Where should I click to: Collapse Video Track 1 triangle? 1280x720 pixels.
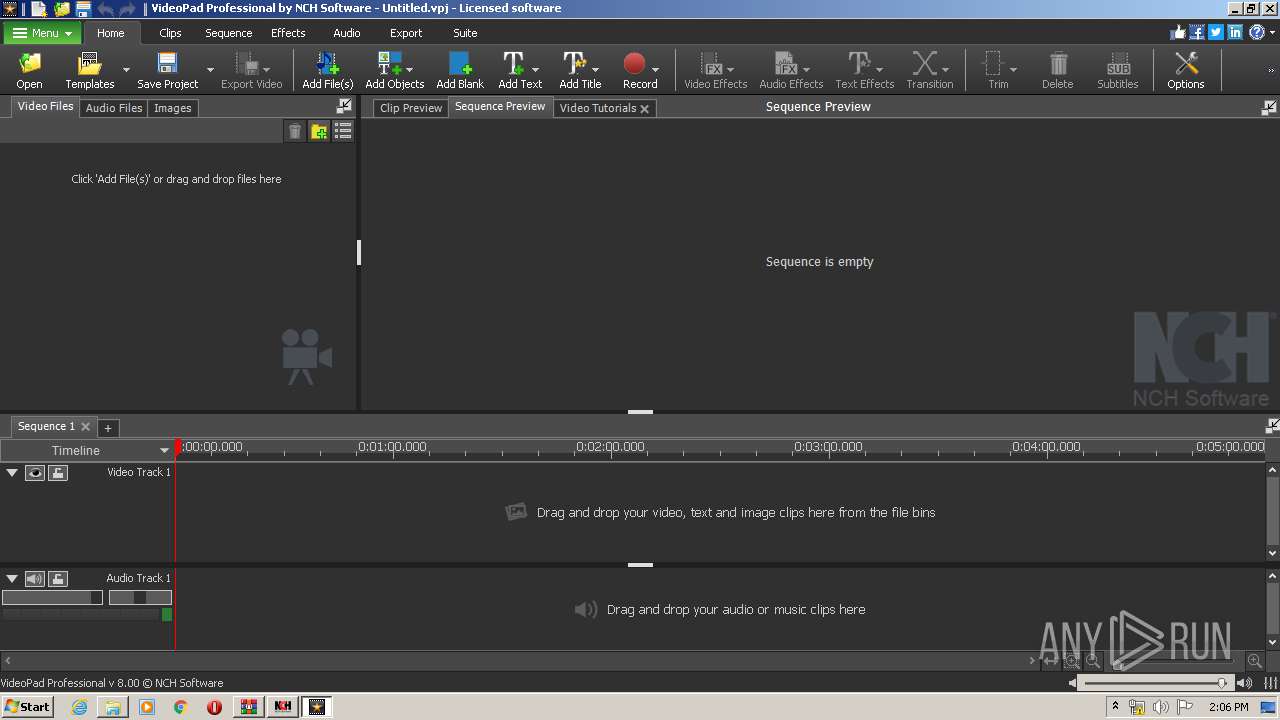tap(12, 472)
